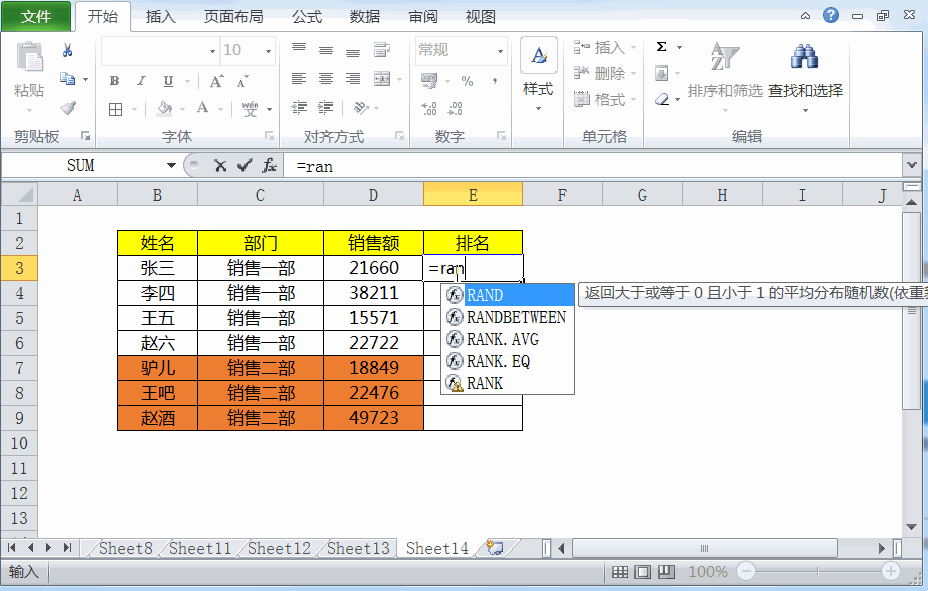Viewport: 928px width, 591px height.
Task: Open the font size dropdown
Action: pyautogui.click(x=268, y=51)
